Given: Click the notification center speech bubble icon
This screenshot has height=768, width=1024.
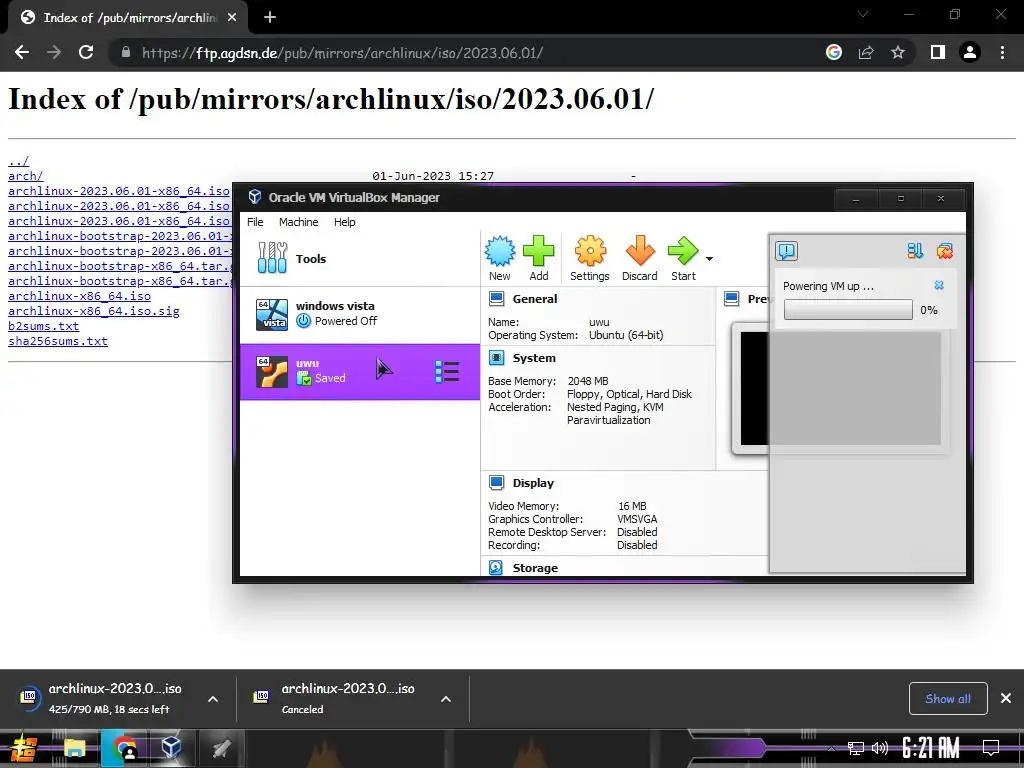Looking at the screenshot, I should tap(787, 251).
